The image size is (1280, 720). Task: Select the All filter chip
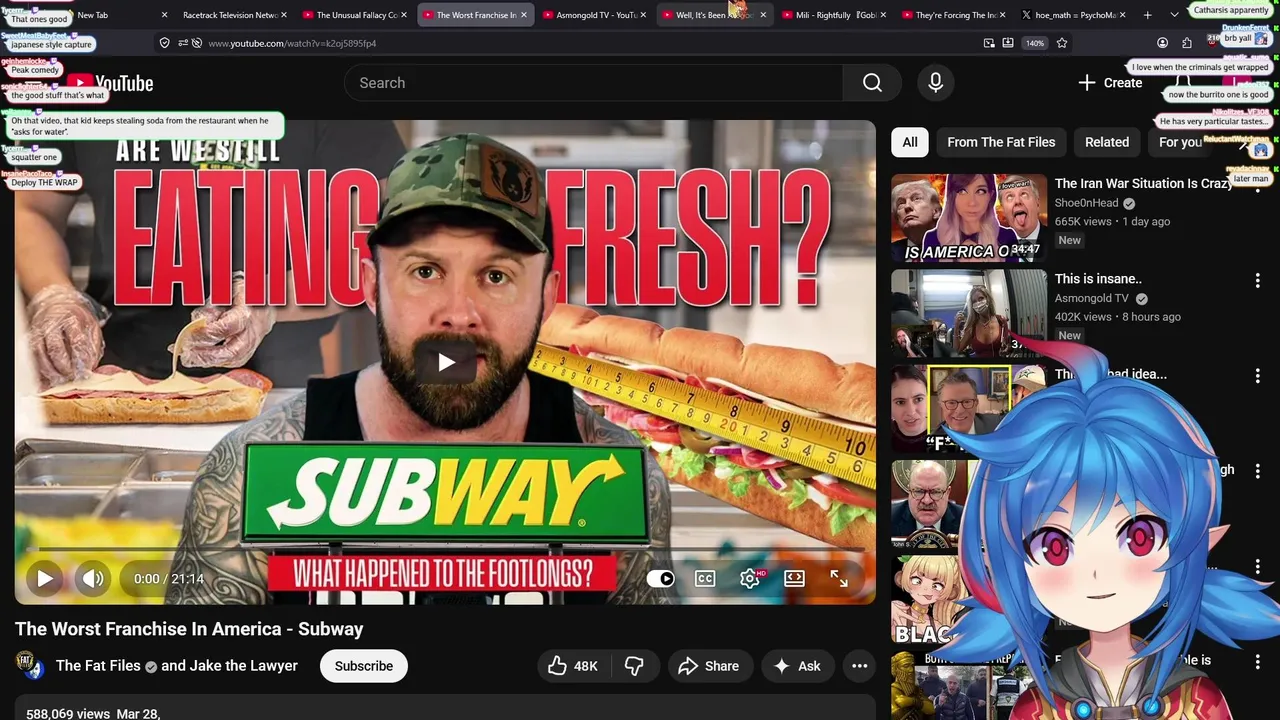point(910,142)
